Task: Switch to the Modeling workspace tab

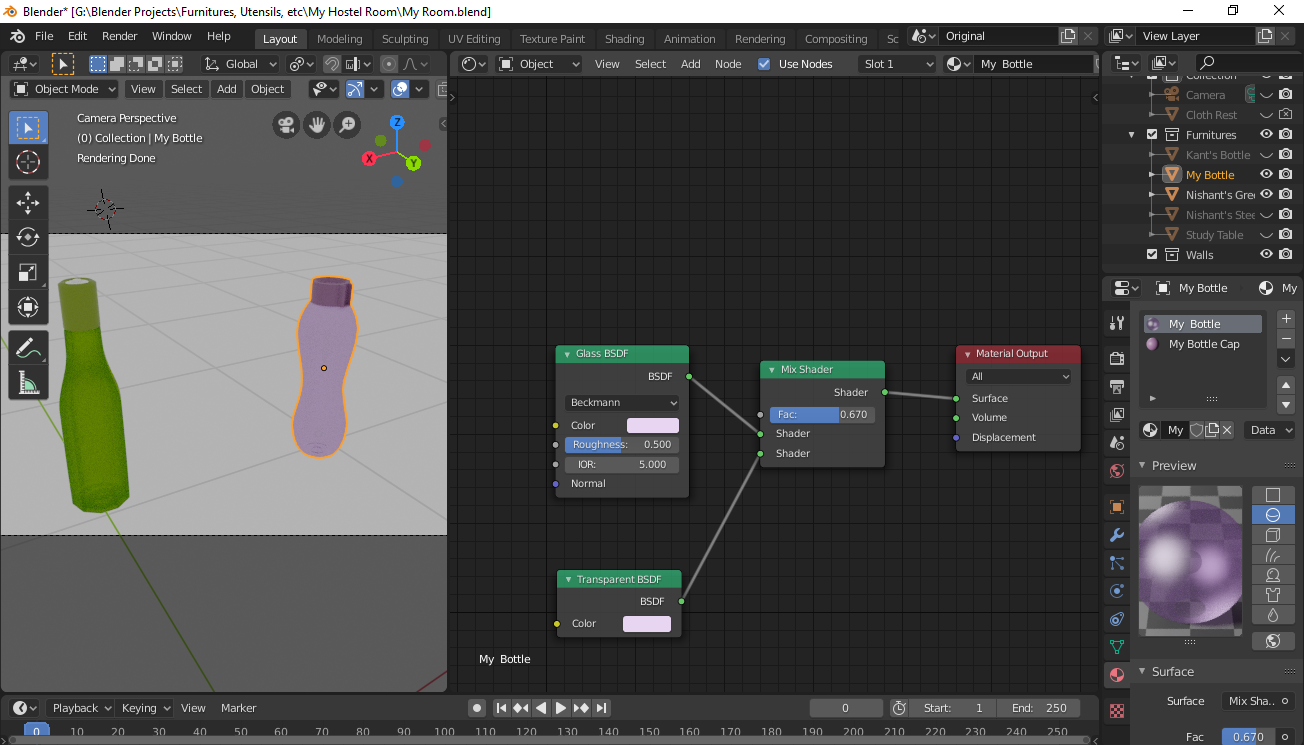Action: click(339, 39)
